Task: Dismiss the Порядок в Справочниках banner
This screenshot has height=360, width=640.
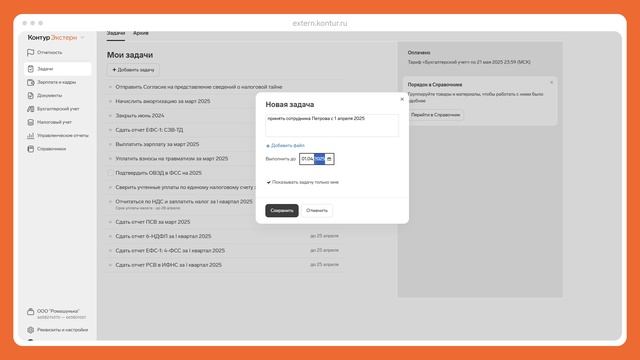Action: click(x=551, y=82)
